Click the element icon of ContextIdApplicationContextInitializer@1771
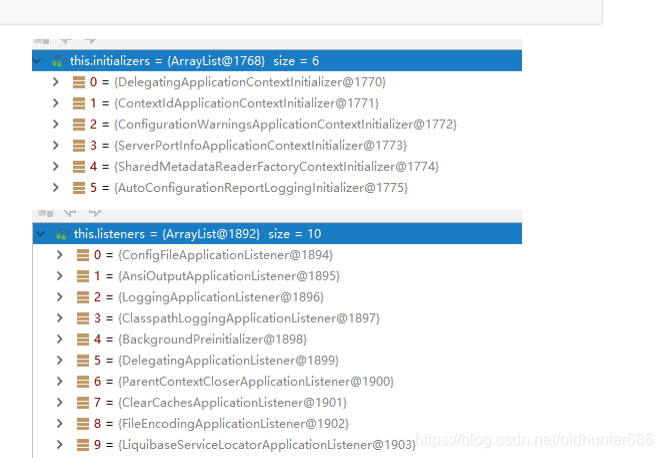Image resolution: width=663 pixels, height=458 pixels. tap(79, 103)
